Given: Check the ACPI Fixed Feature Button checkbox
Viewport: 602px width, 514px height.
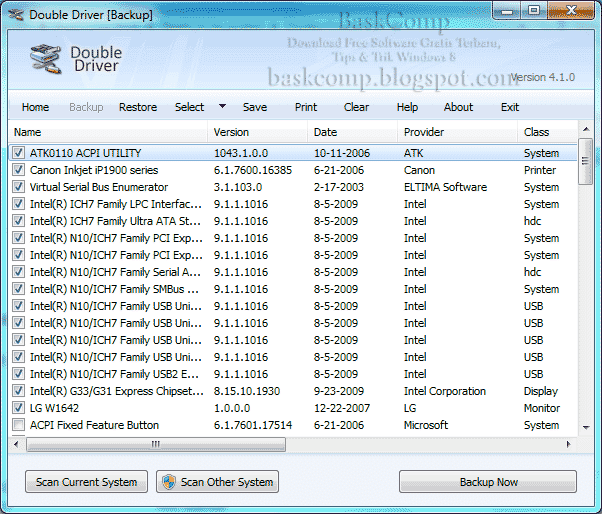Looking at the screenshot, I should tap(18, 425).
